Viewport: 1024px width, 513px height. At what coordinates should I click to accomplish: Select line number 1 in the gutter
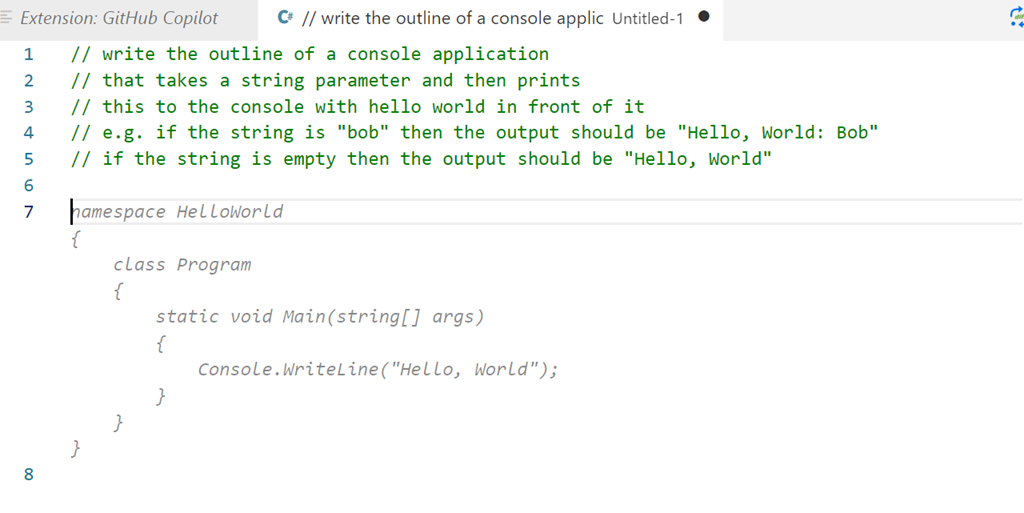click(28, 54)
